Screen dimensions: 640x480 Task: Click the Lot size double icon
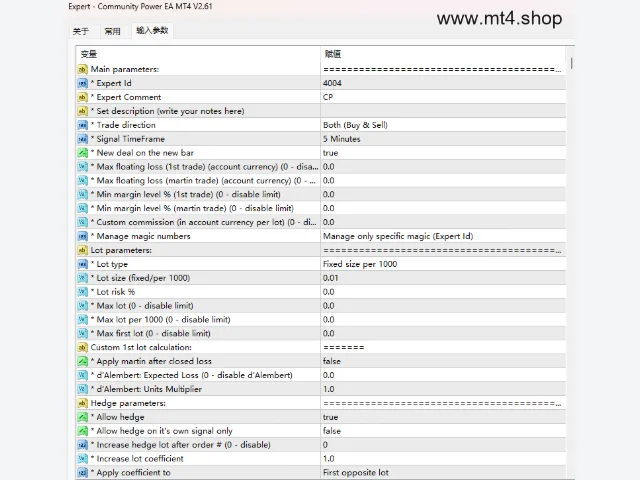[82, 278]
